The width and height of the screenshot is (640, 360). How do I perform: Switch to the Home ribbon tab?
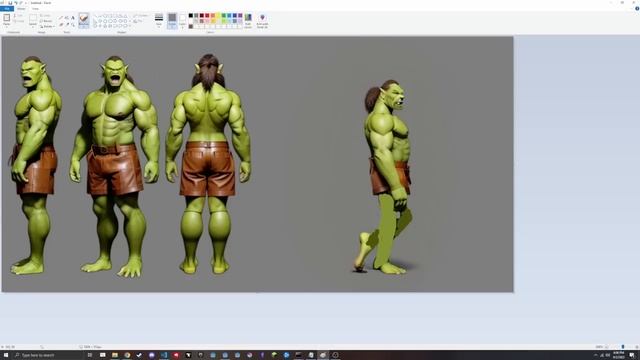[x=21, y=9]
